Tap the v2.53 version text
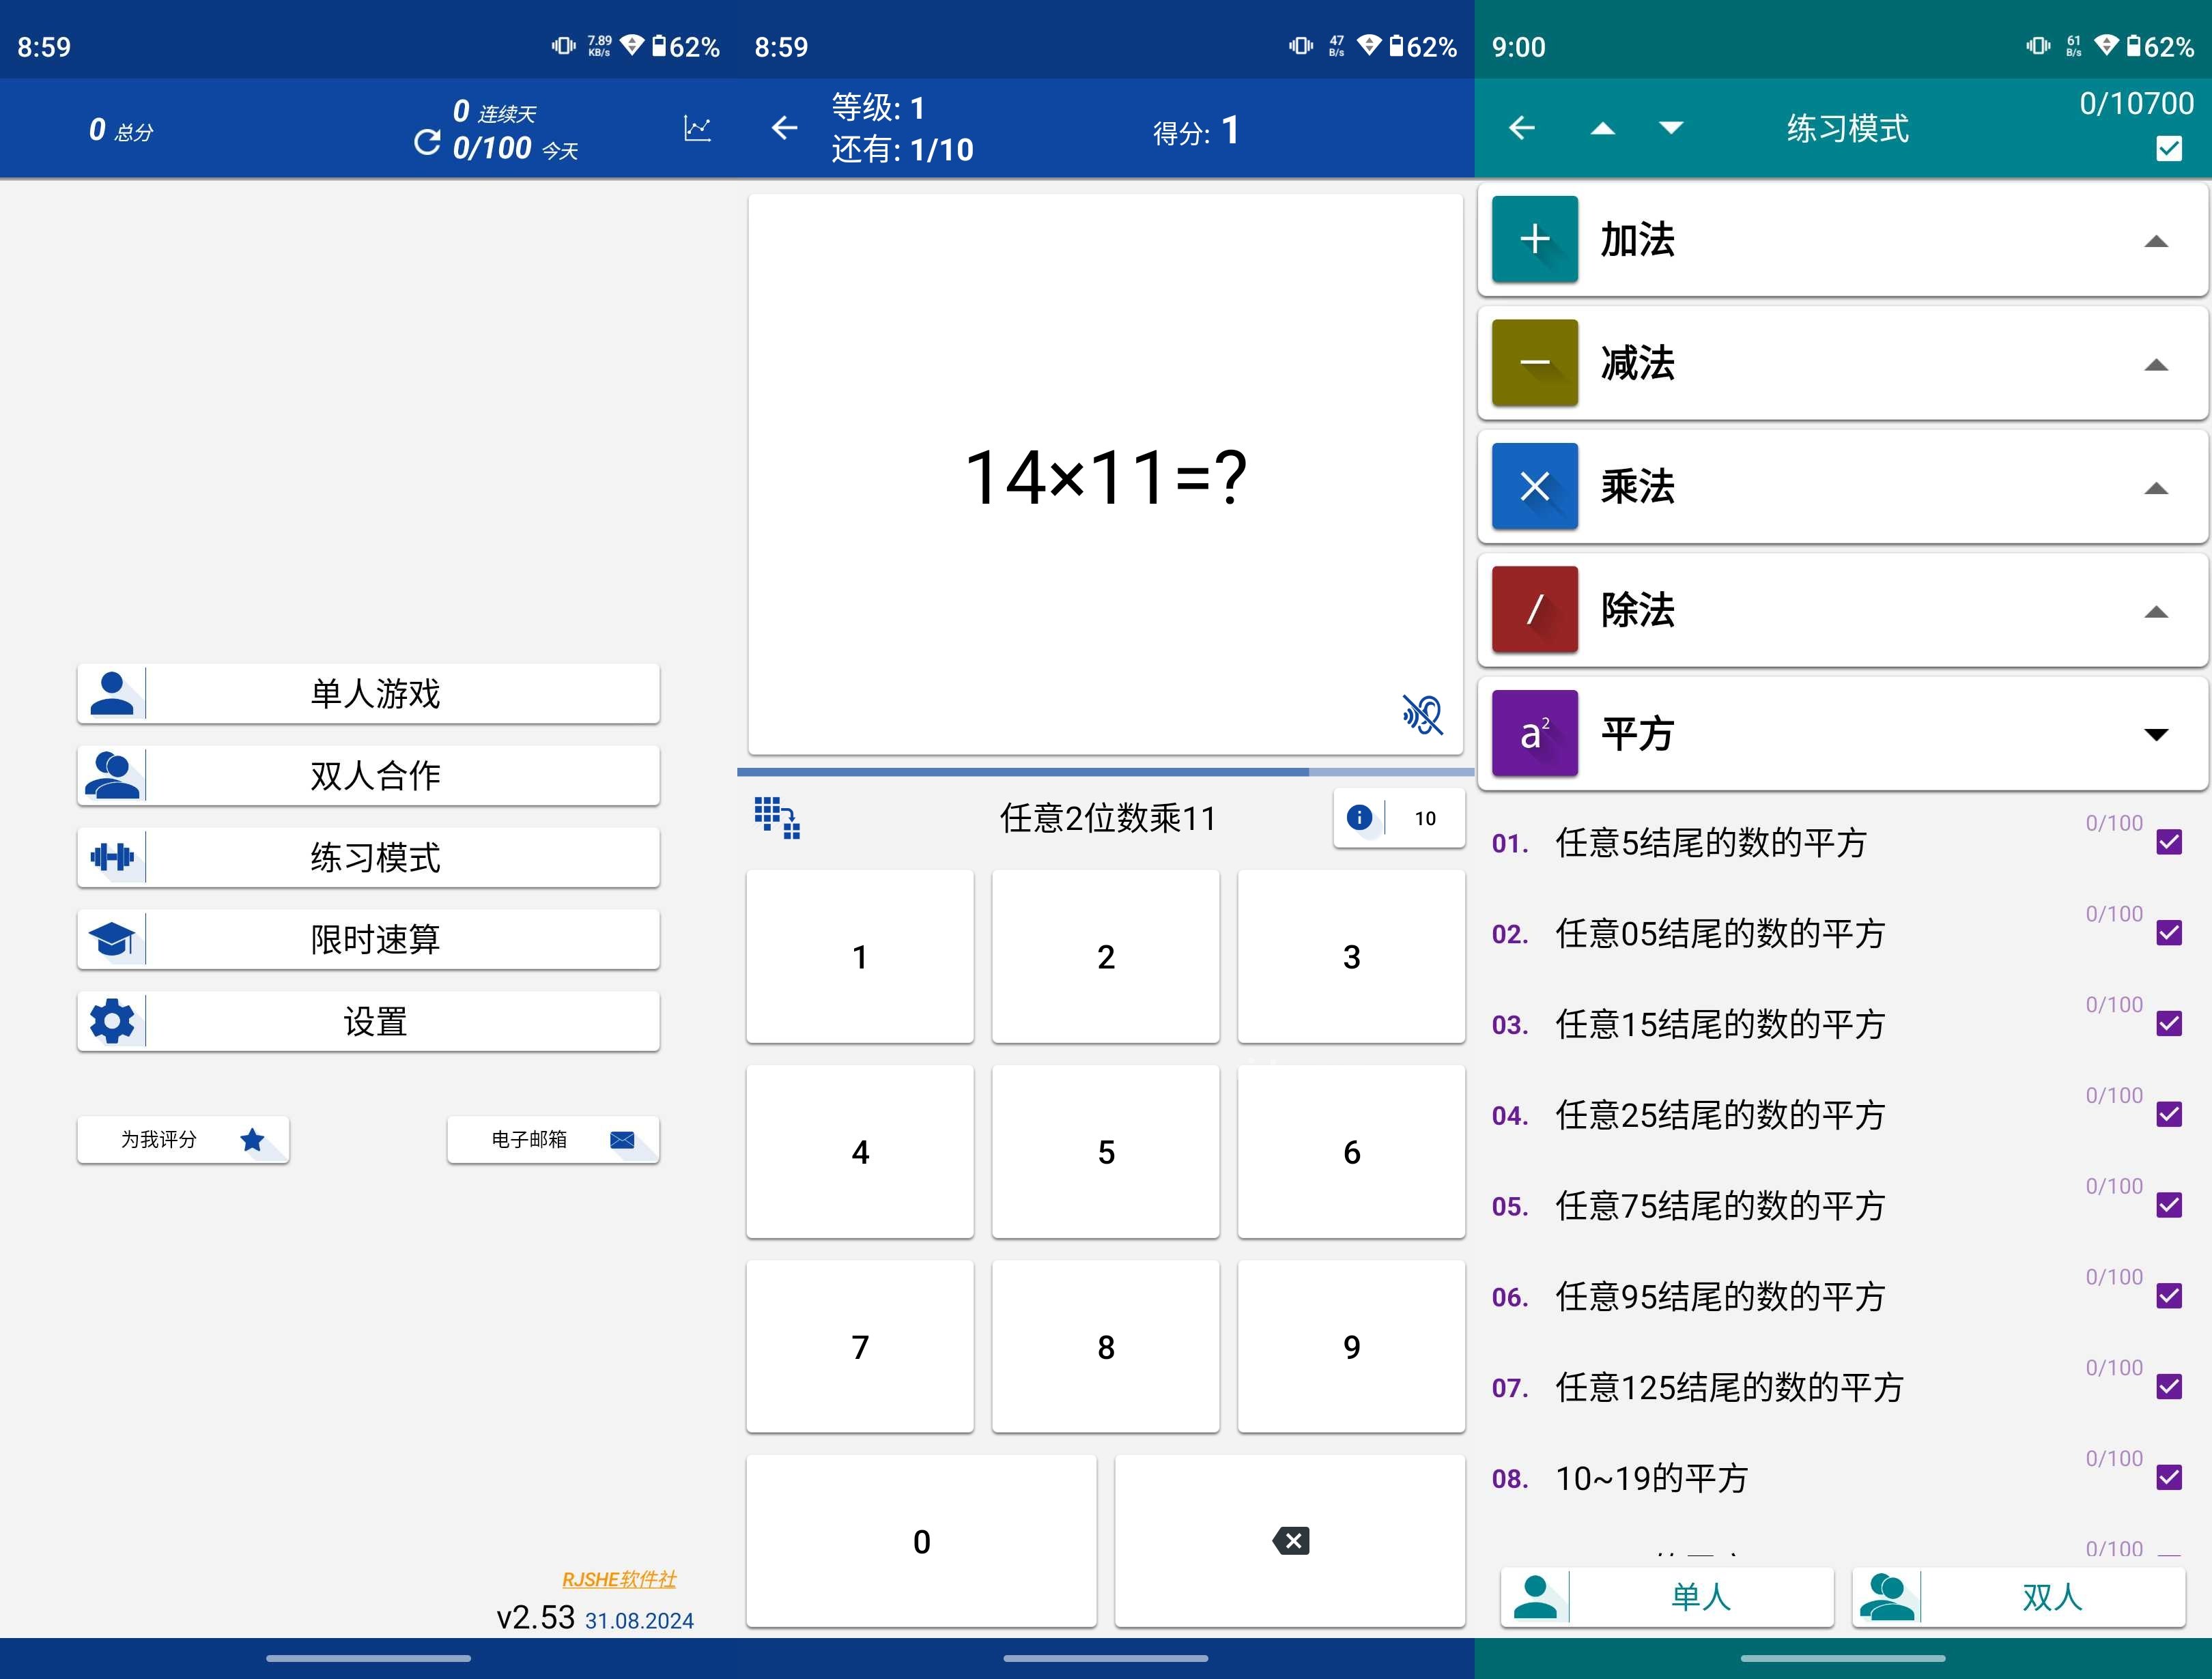The image size is (2212, 1679). (x=536, y=1617)
